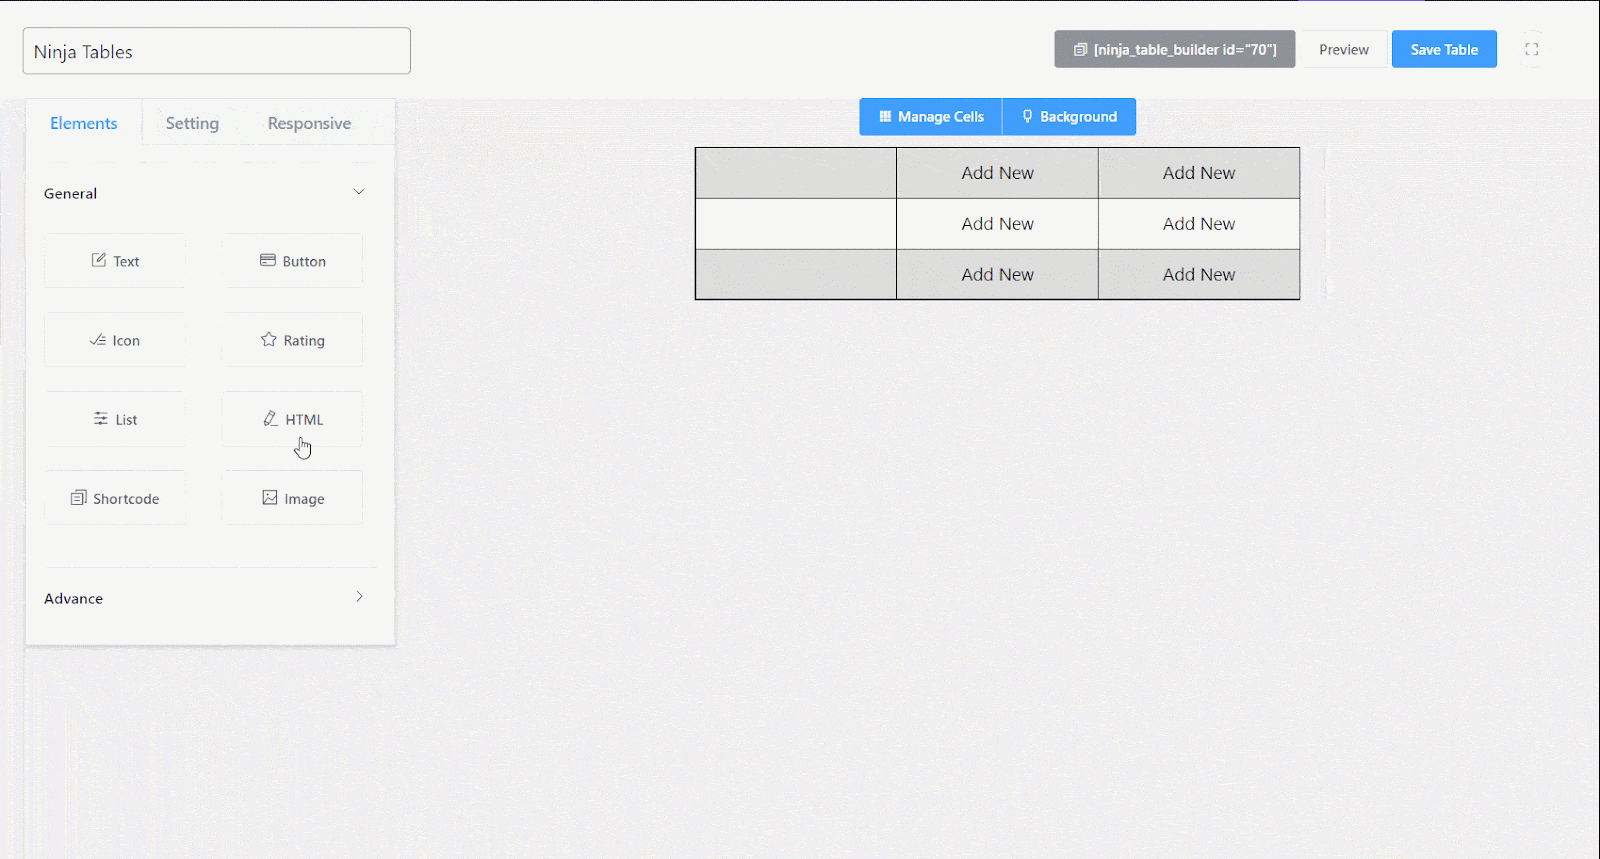Add a Button element
This screenshot has height=859, width=1600.
click(x=292, y=261)
